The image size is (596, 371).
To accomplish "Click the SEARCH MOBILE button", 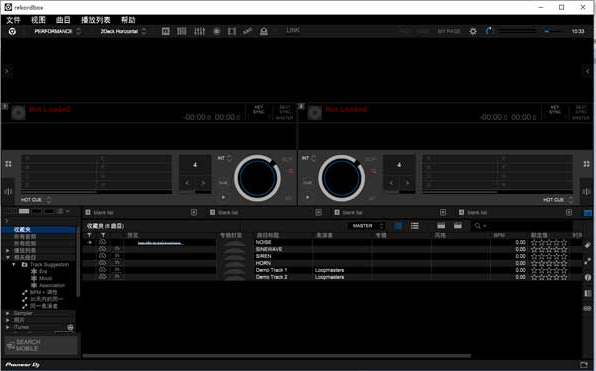I will pyautogui.click(x=41, y=345).
